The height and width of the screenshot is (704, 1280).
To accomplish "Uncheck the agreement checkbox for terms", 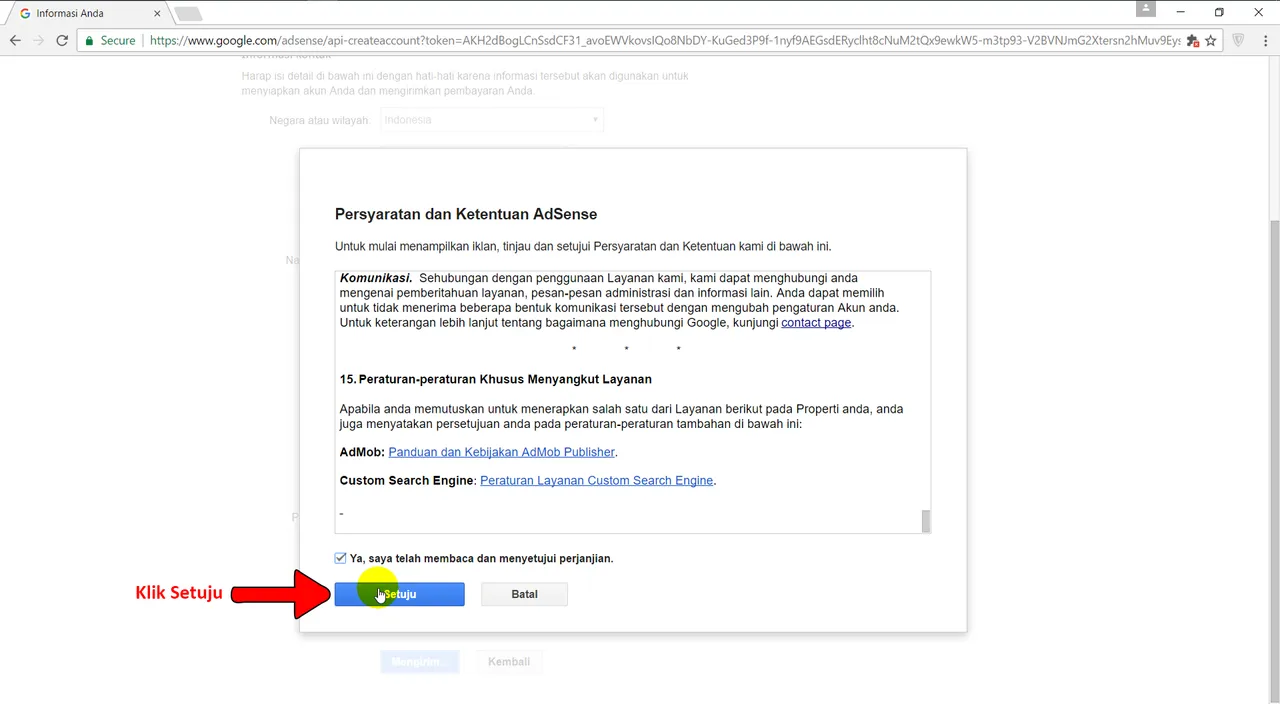I will (x=341, y=558).
